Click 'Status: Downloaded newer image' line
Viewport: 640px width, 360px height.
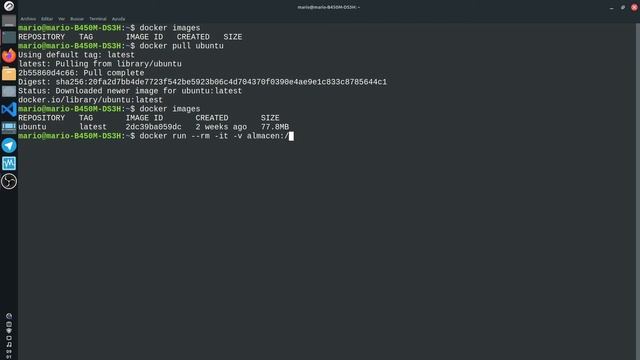130,91
